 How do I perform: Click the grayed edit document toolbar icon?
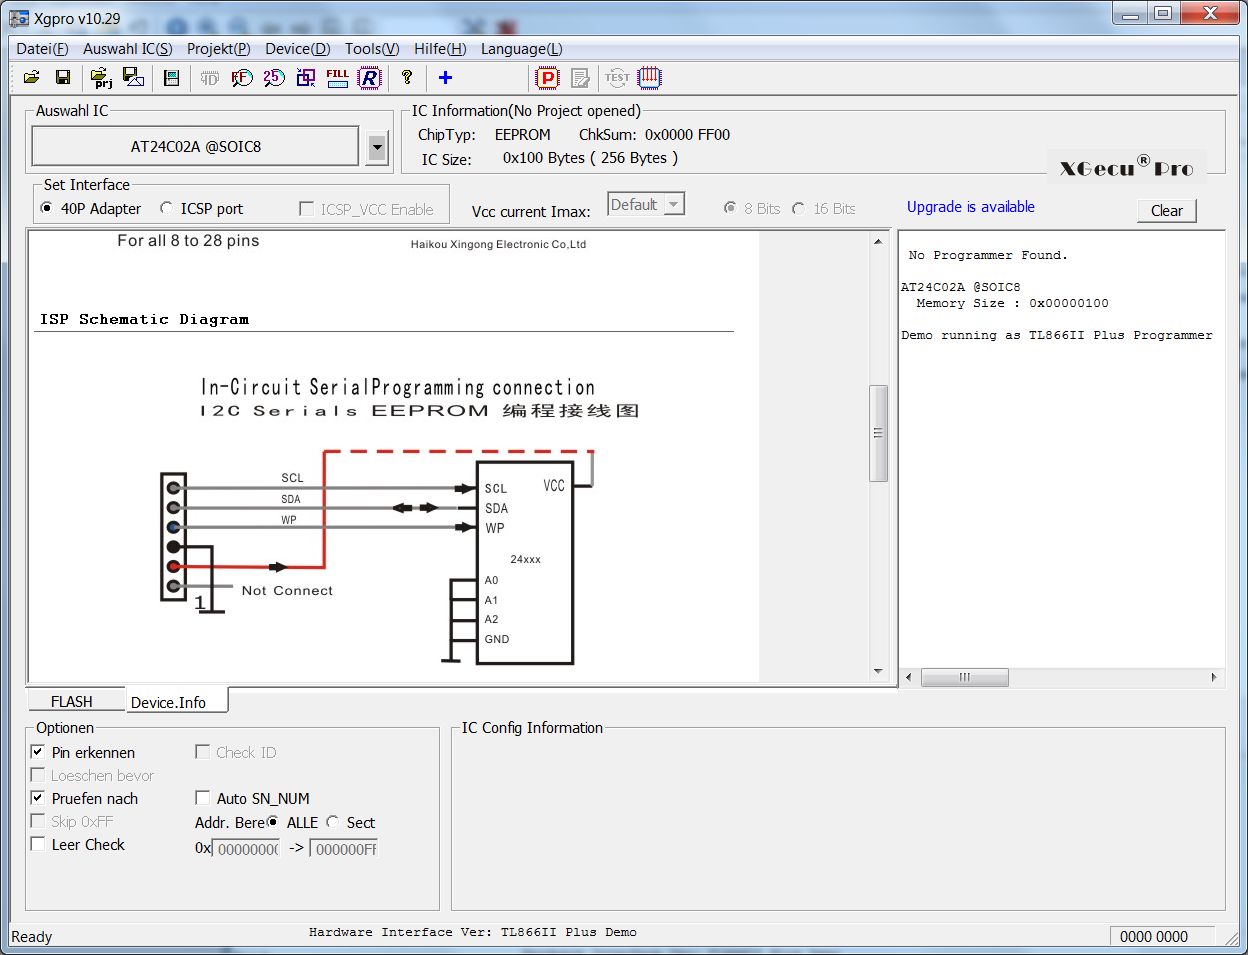pyautogui.click(x=580, y=77)
